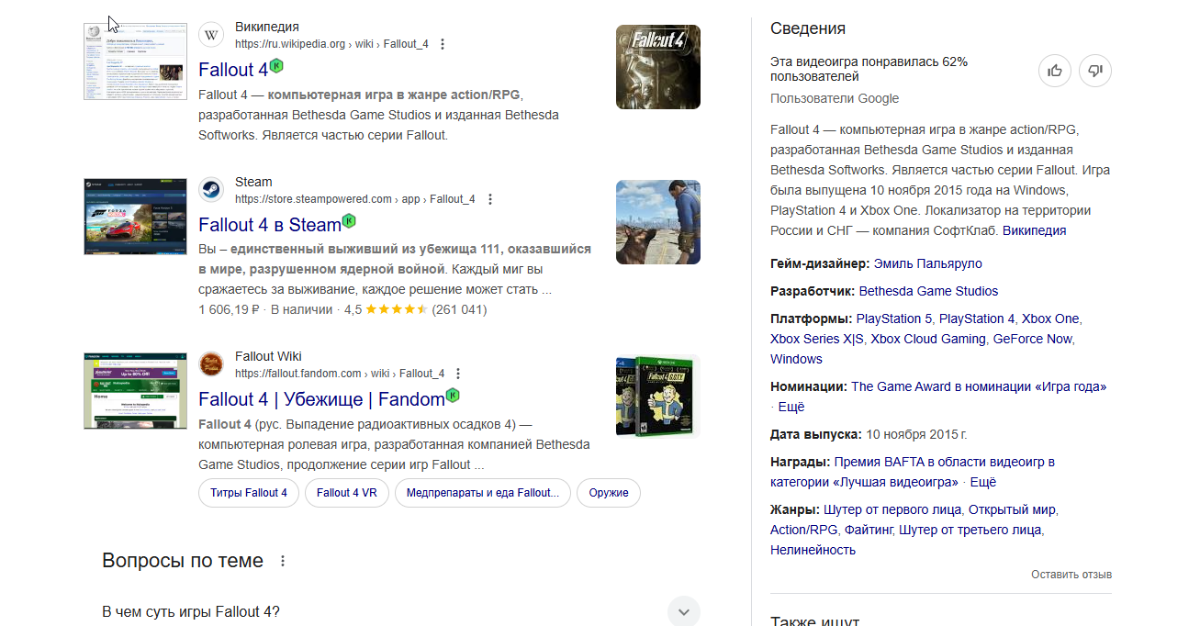The height and width of the screenshot is (626, 1200).
Task: Click the Fallout Wiki favicon icon
Action: point(211,364)
